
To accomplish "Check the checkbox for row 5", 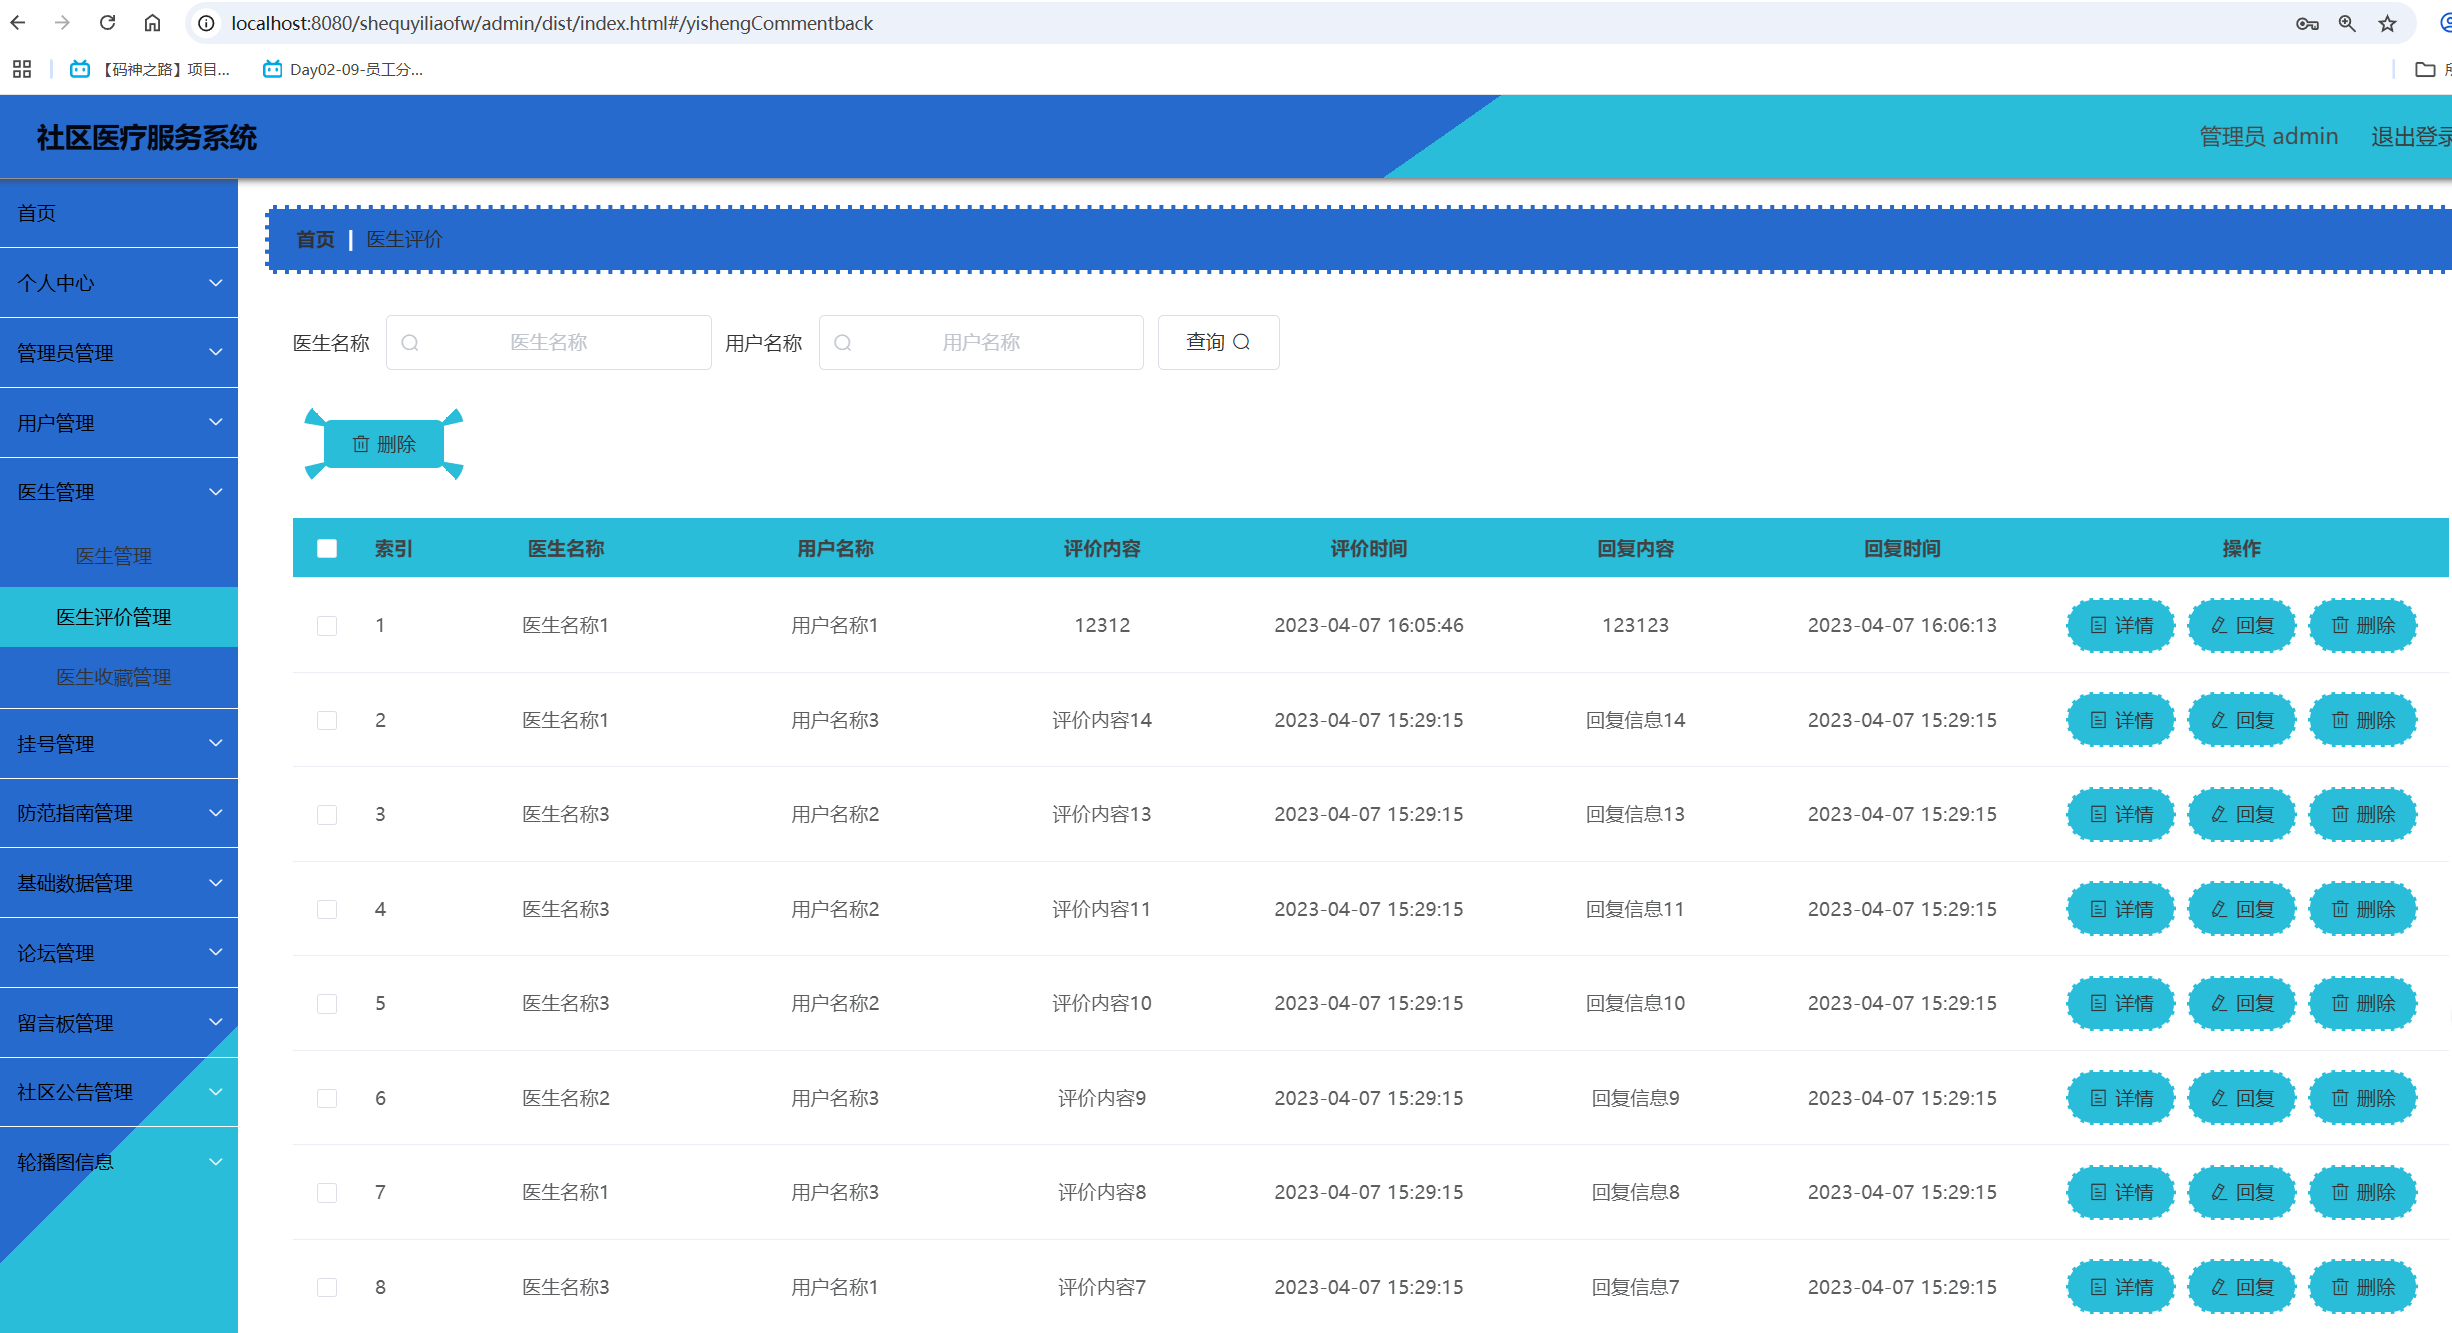I will (x=327, y=1003).
